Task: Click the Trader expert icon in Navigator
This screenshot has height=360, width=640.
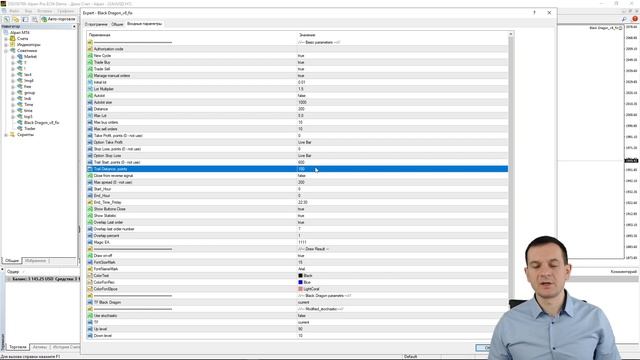Action: [20, 129]
